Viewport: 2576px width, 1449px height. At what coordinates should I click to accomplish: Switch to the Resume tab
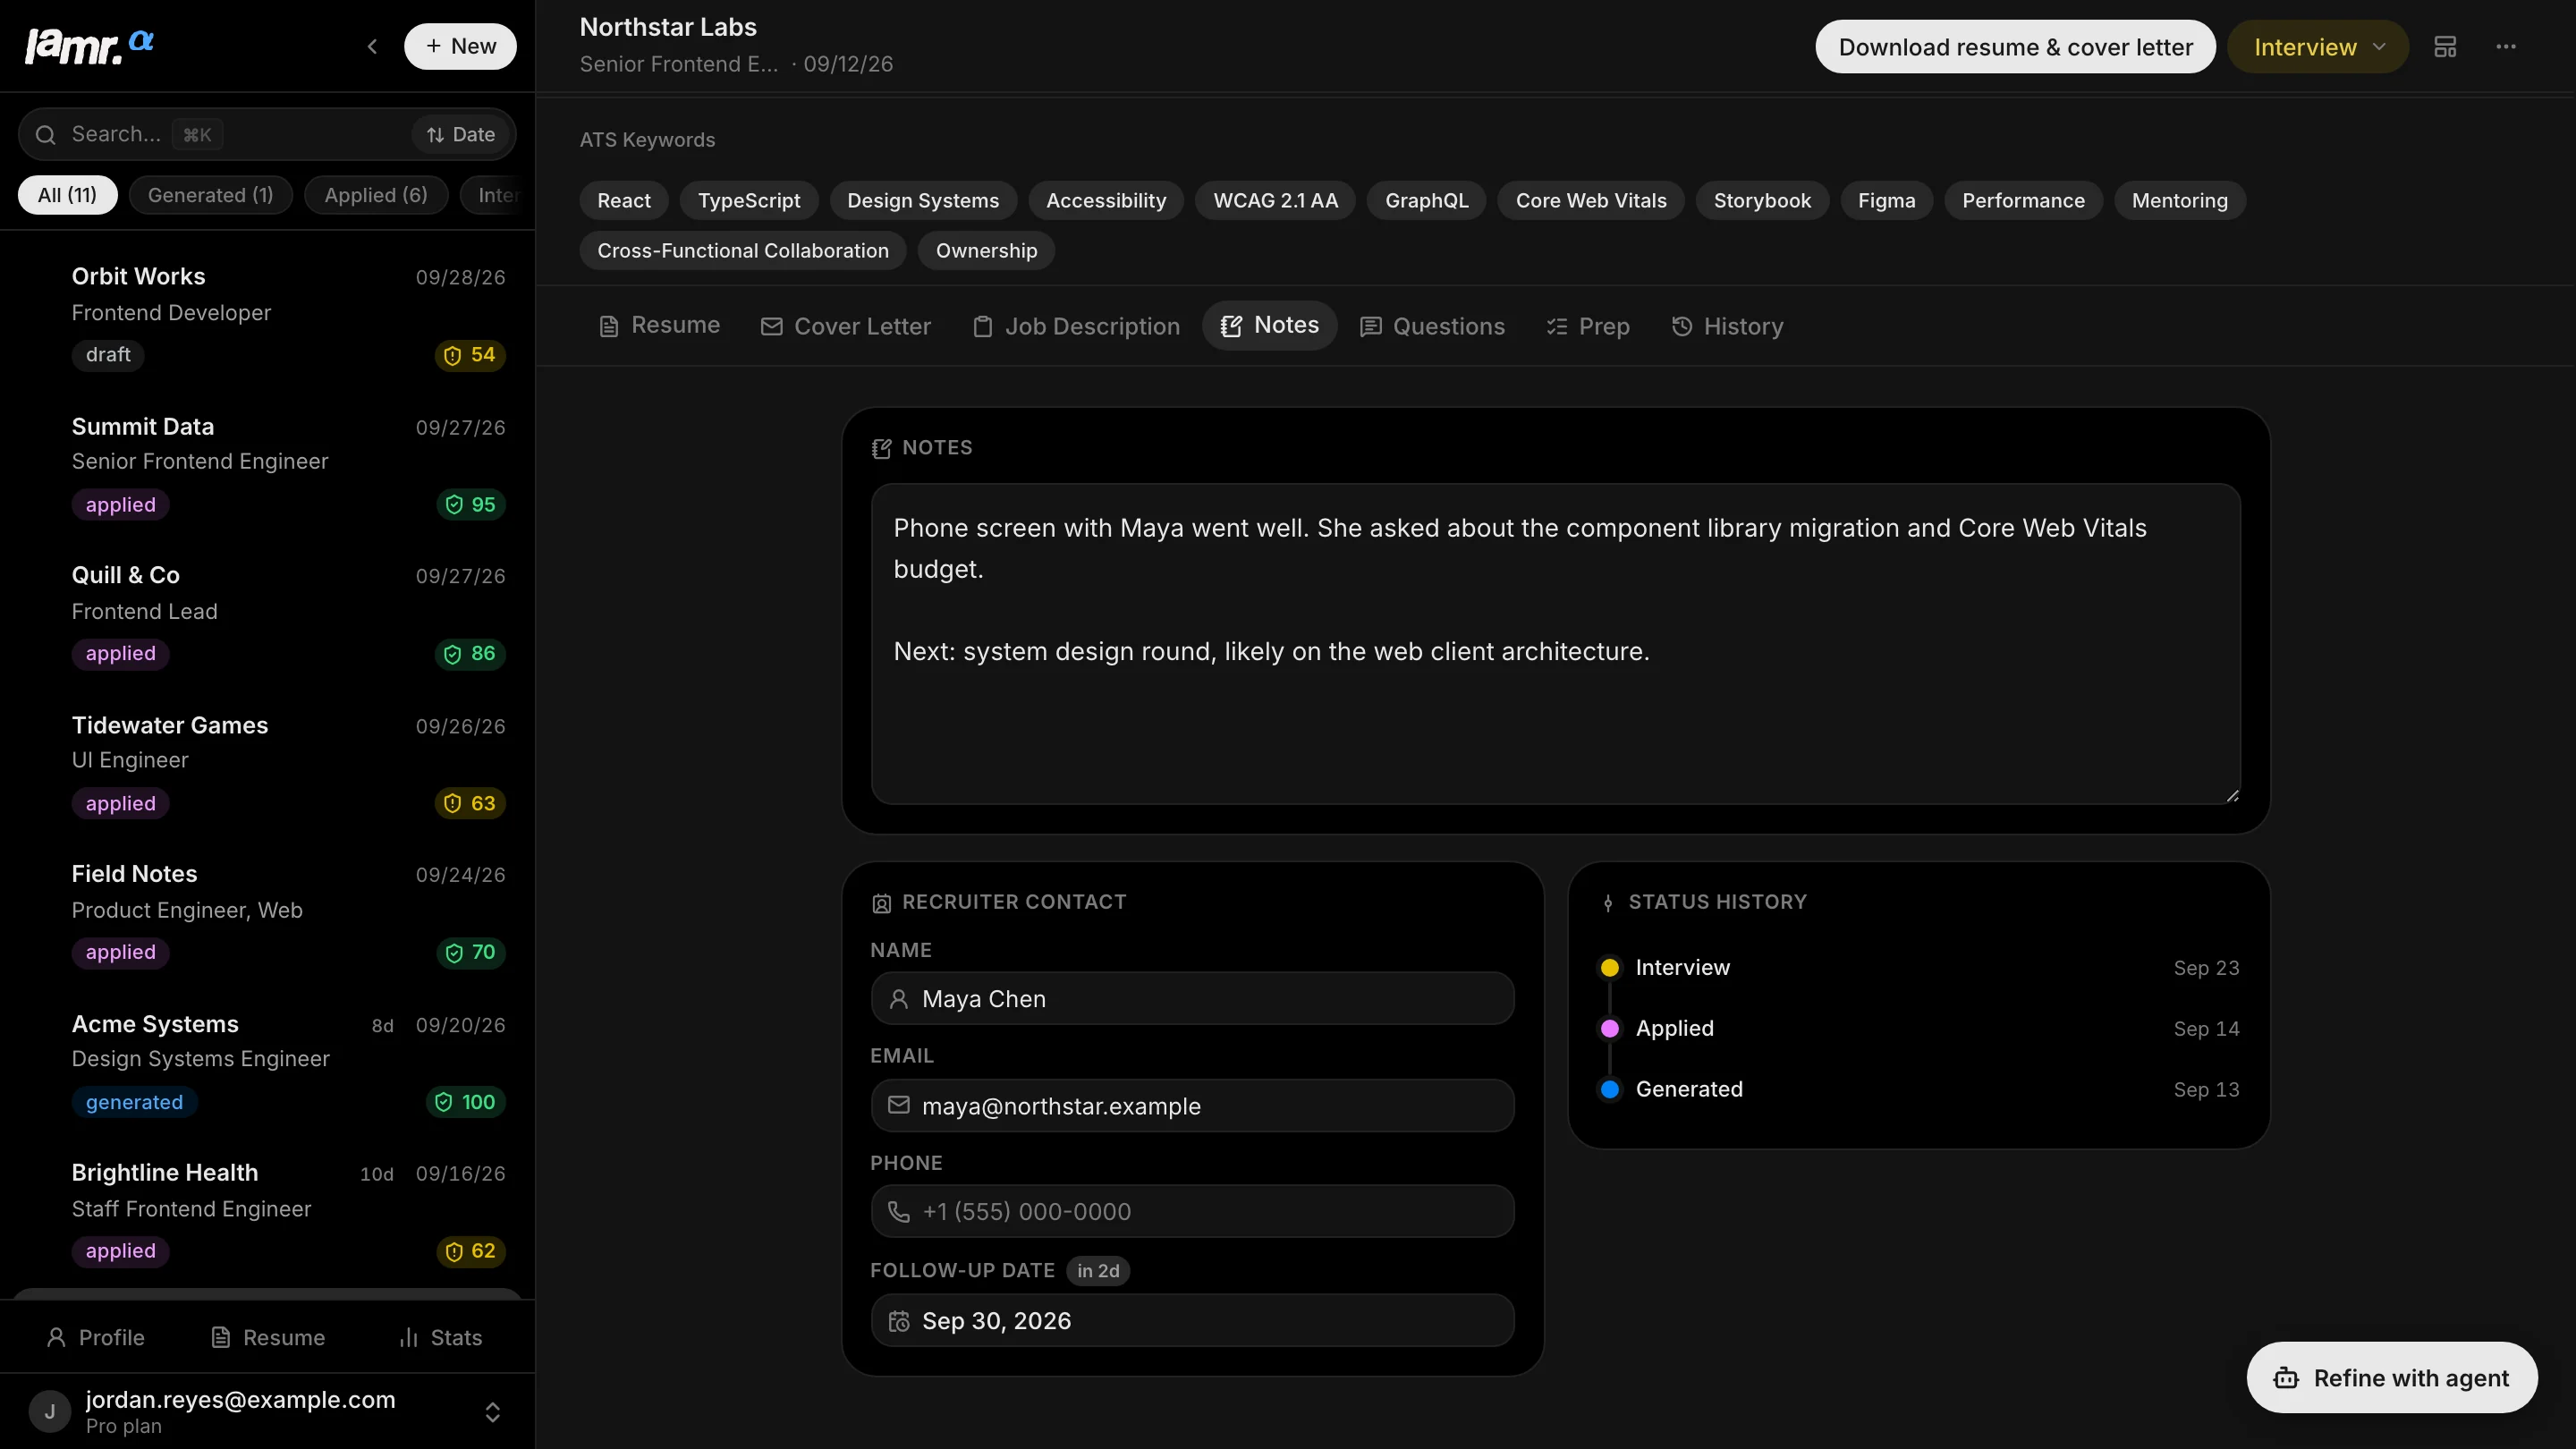click(659, 325)
